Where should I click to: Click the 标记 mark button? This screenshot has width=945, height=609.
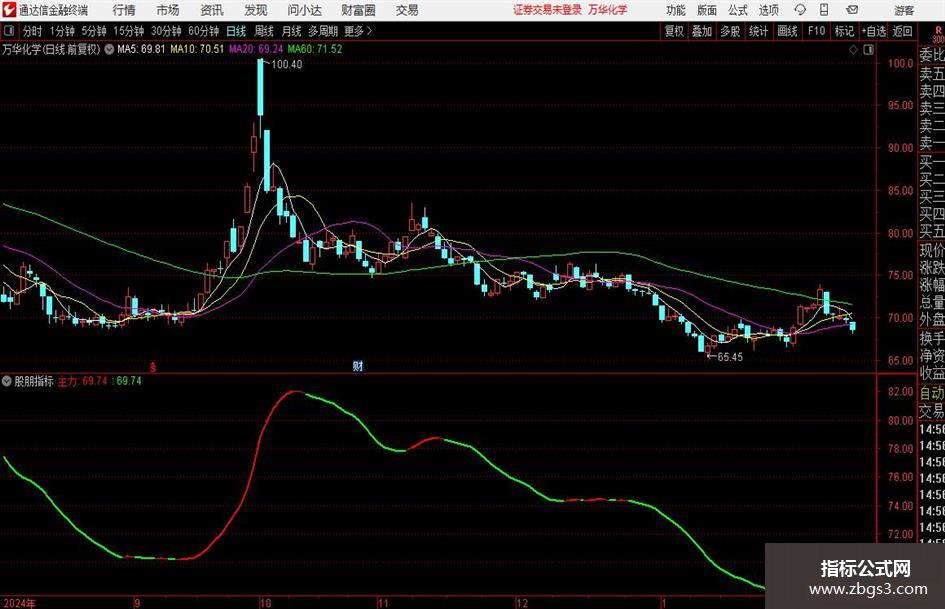point(844,31)
